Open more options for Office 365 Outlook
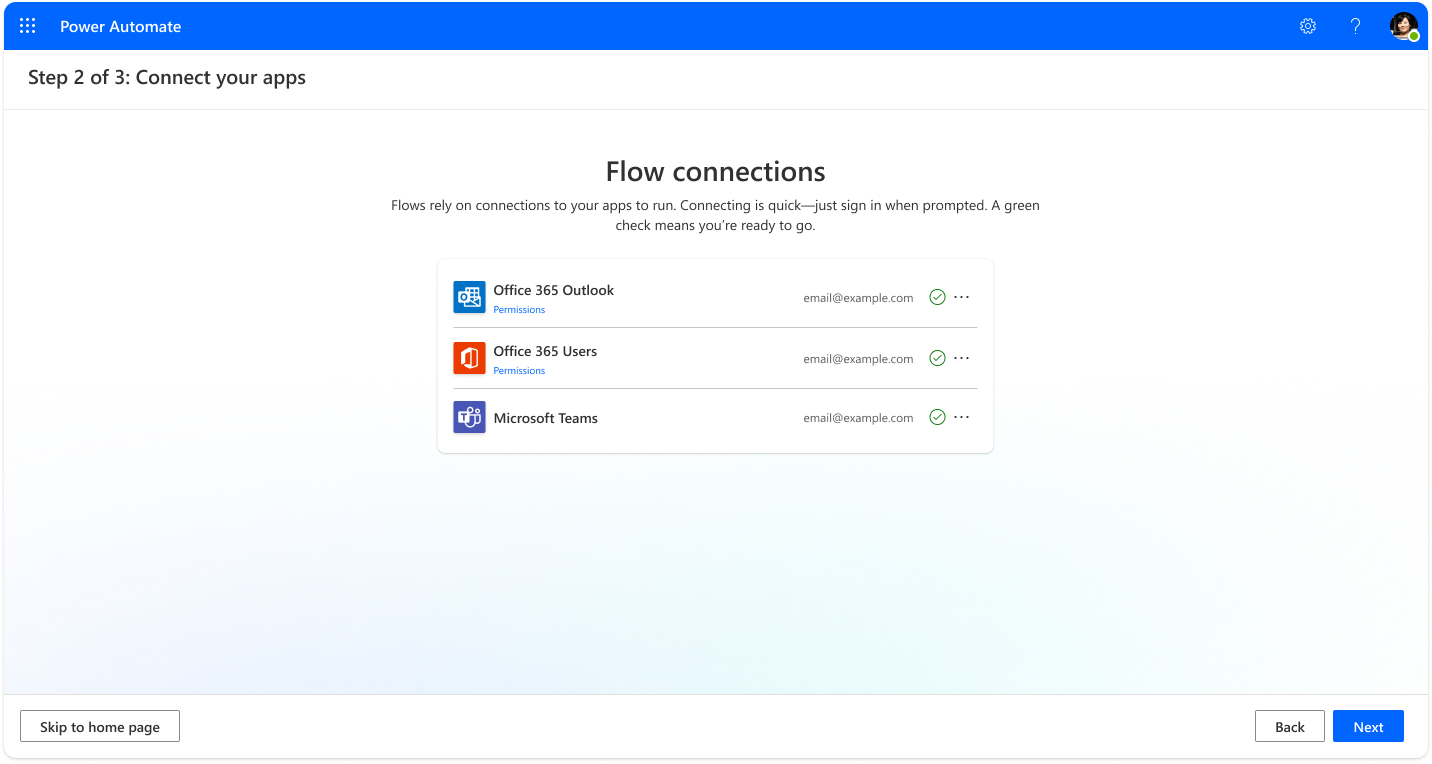 (x=962, y=297)
